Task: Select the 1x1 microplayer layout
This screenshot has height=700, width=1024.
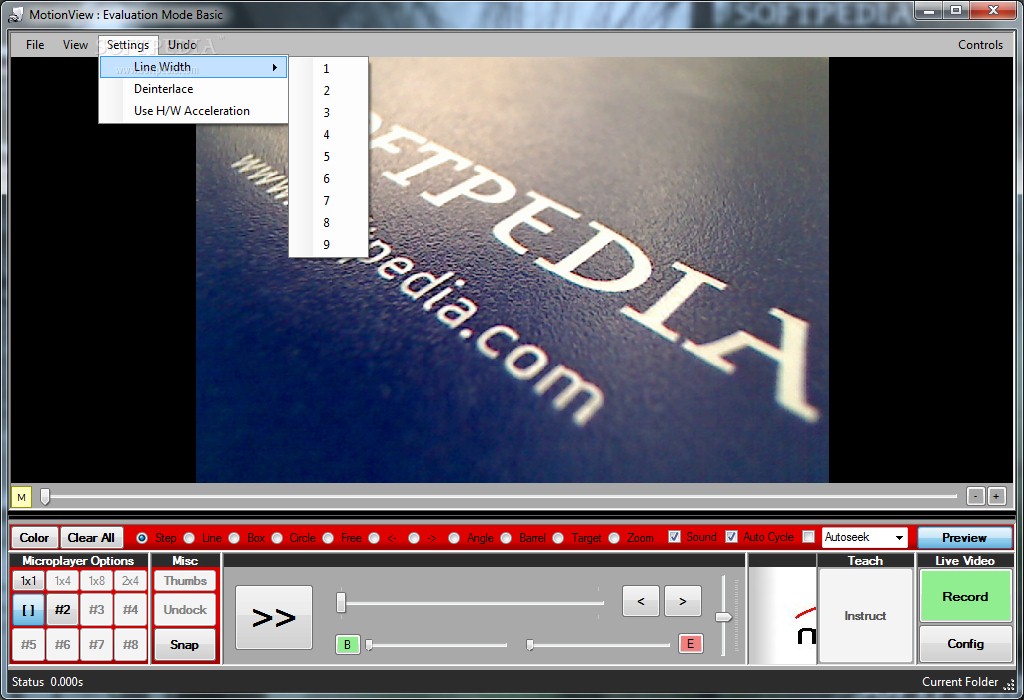Action: [28, 581]
